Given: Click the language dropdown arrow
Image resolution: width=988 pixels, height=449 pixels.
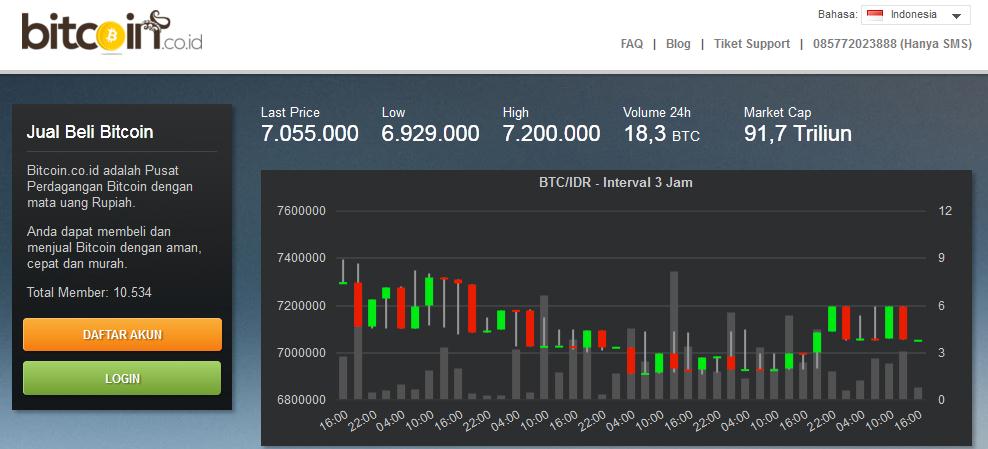Looking at the screenshot, I should pyautogui.click(x=956, y=16).
